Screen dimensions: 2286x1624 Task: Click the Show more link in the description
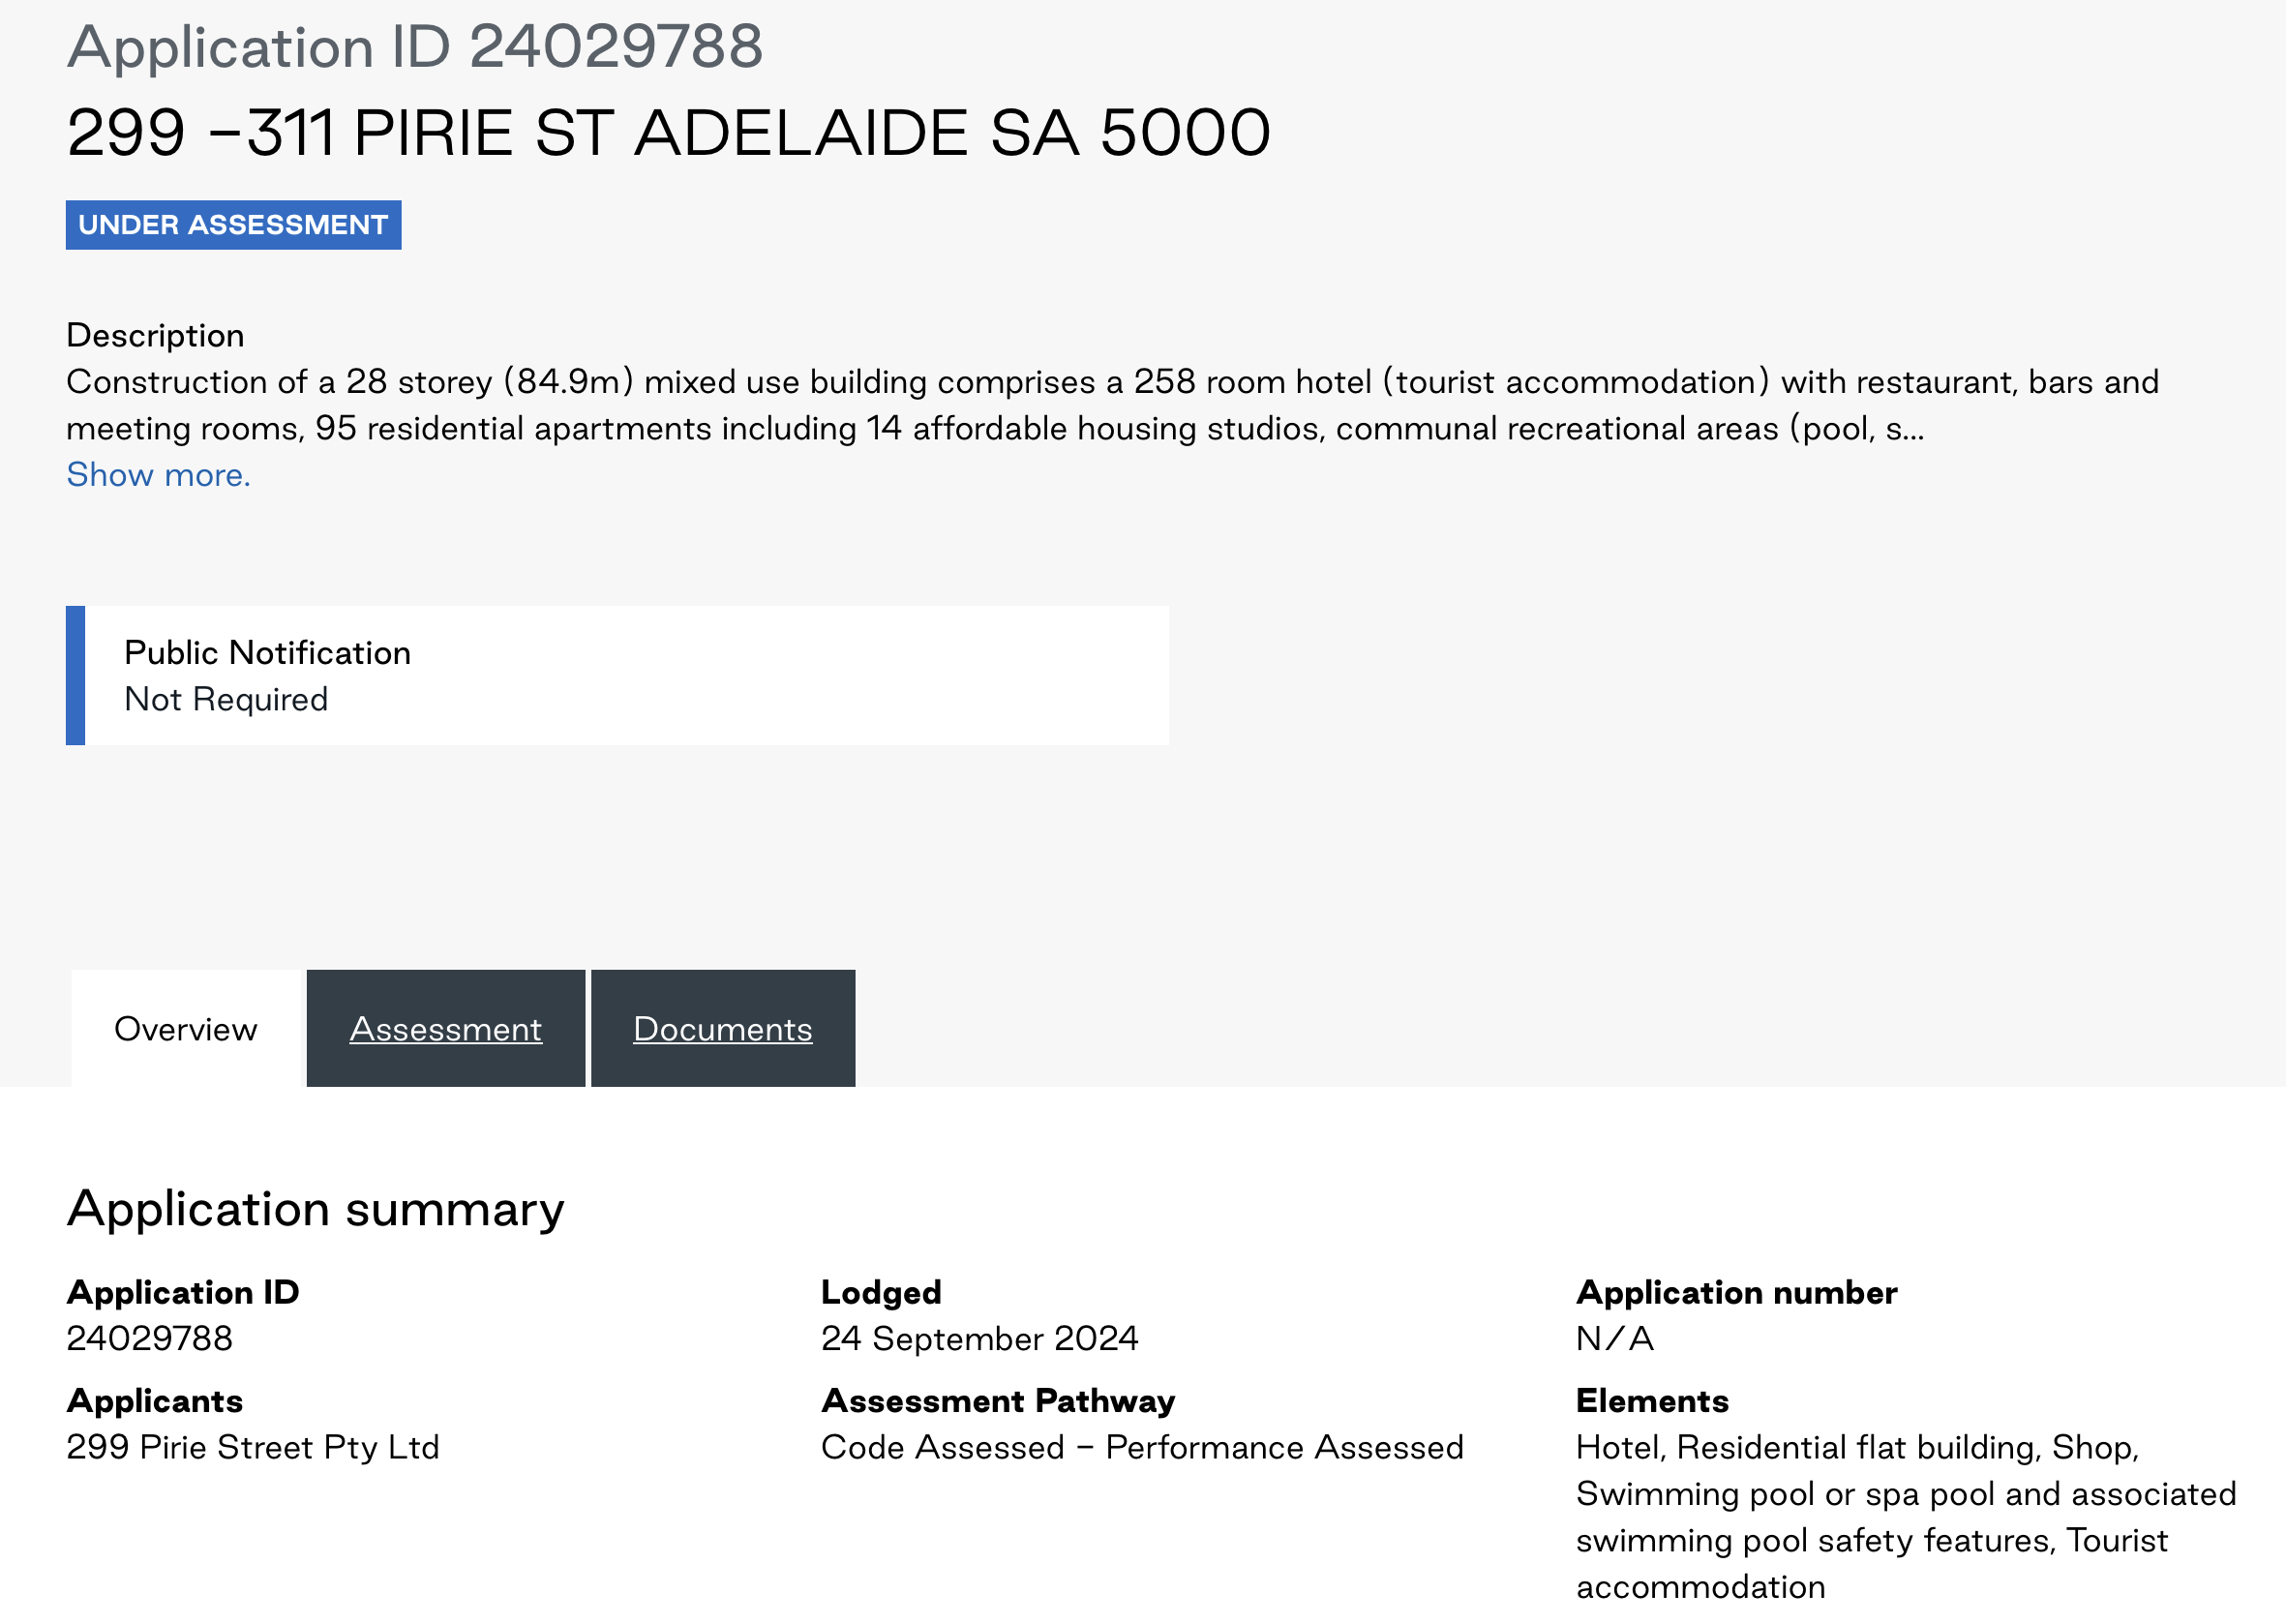click(x=158, y=475)
